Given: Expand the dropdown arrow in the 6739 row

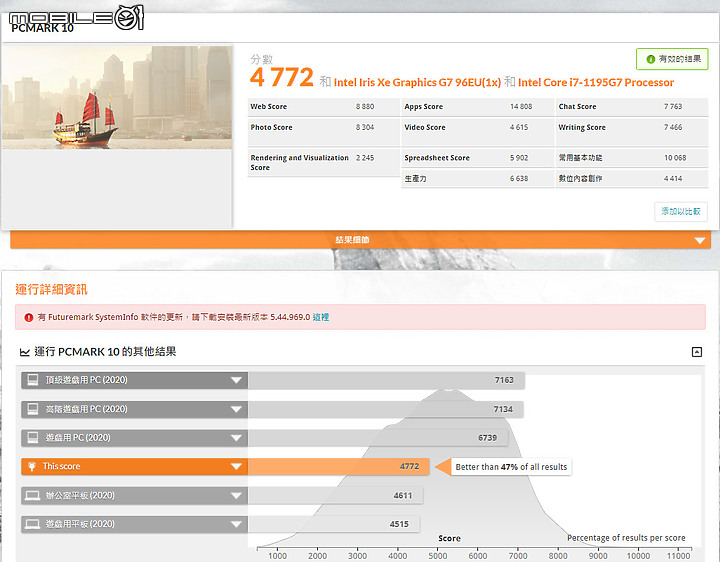Looking at the screenshot, I should point(236,438).
